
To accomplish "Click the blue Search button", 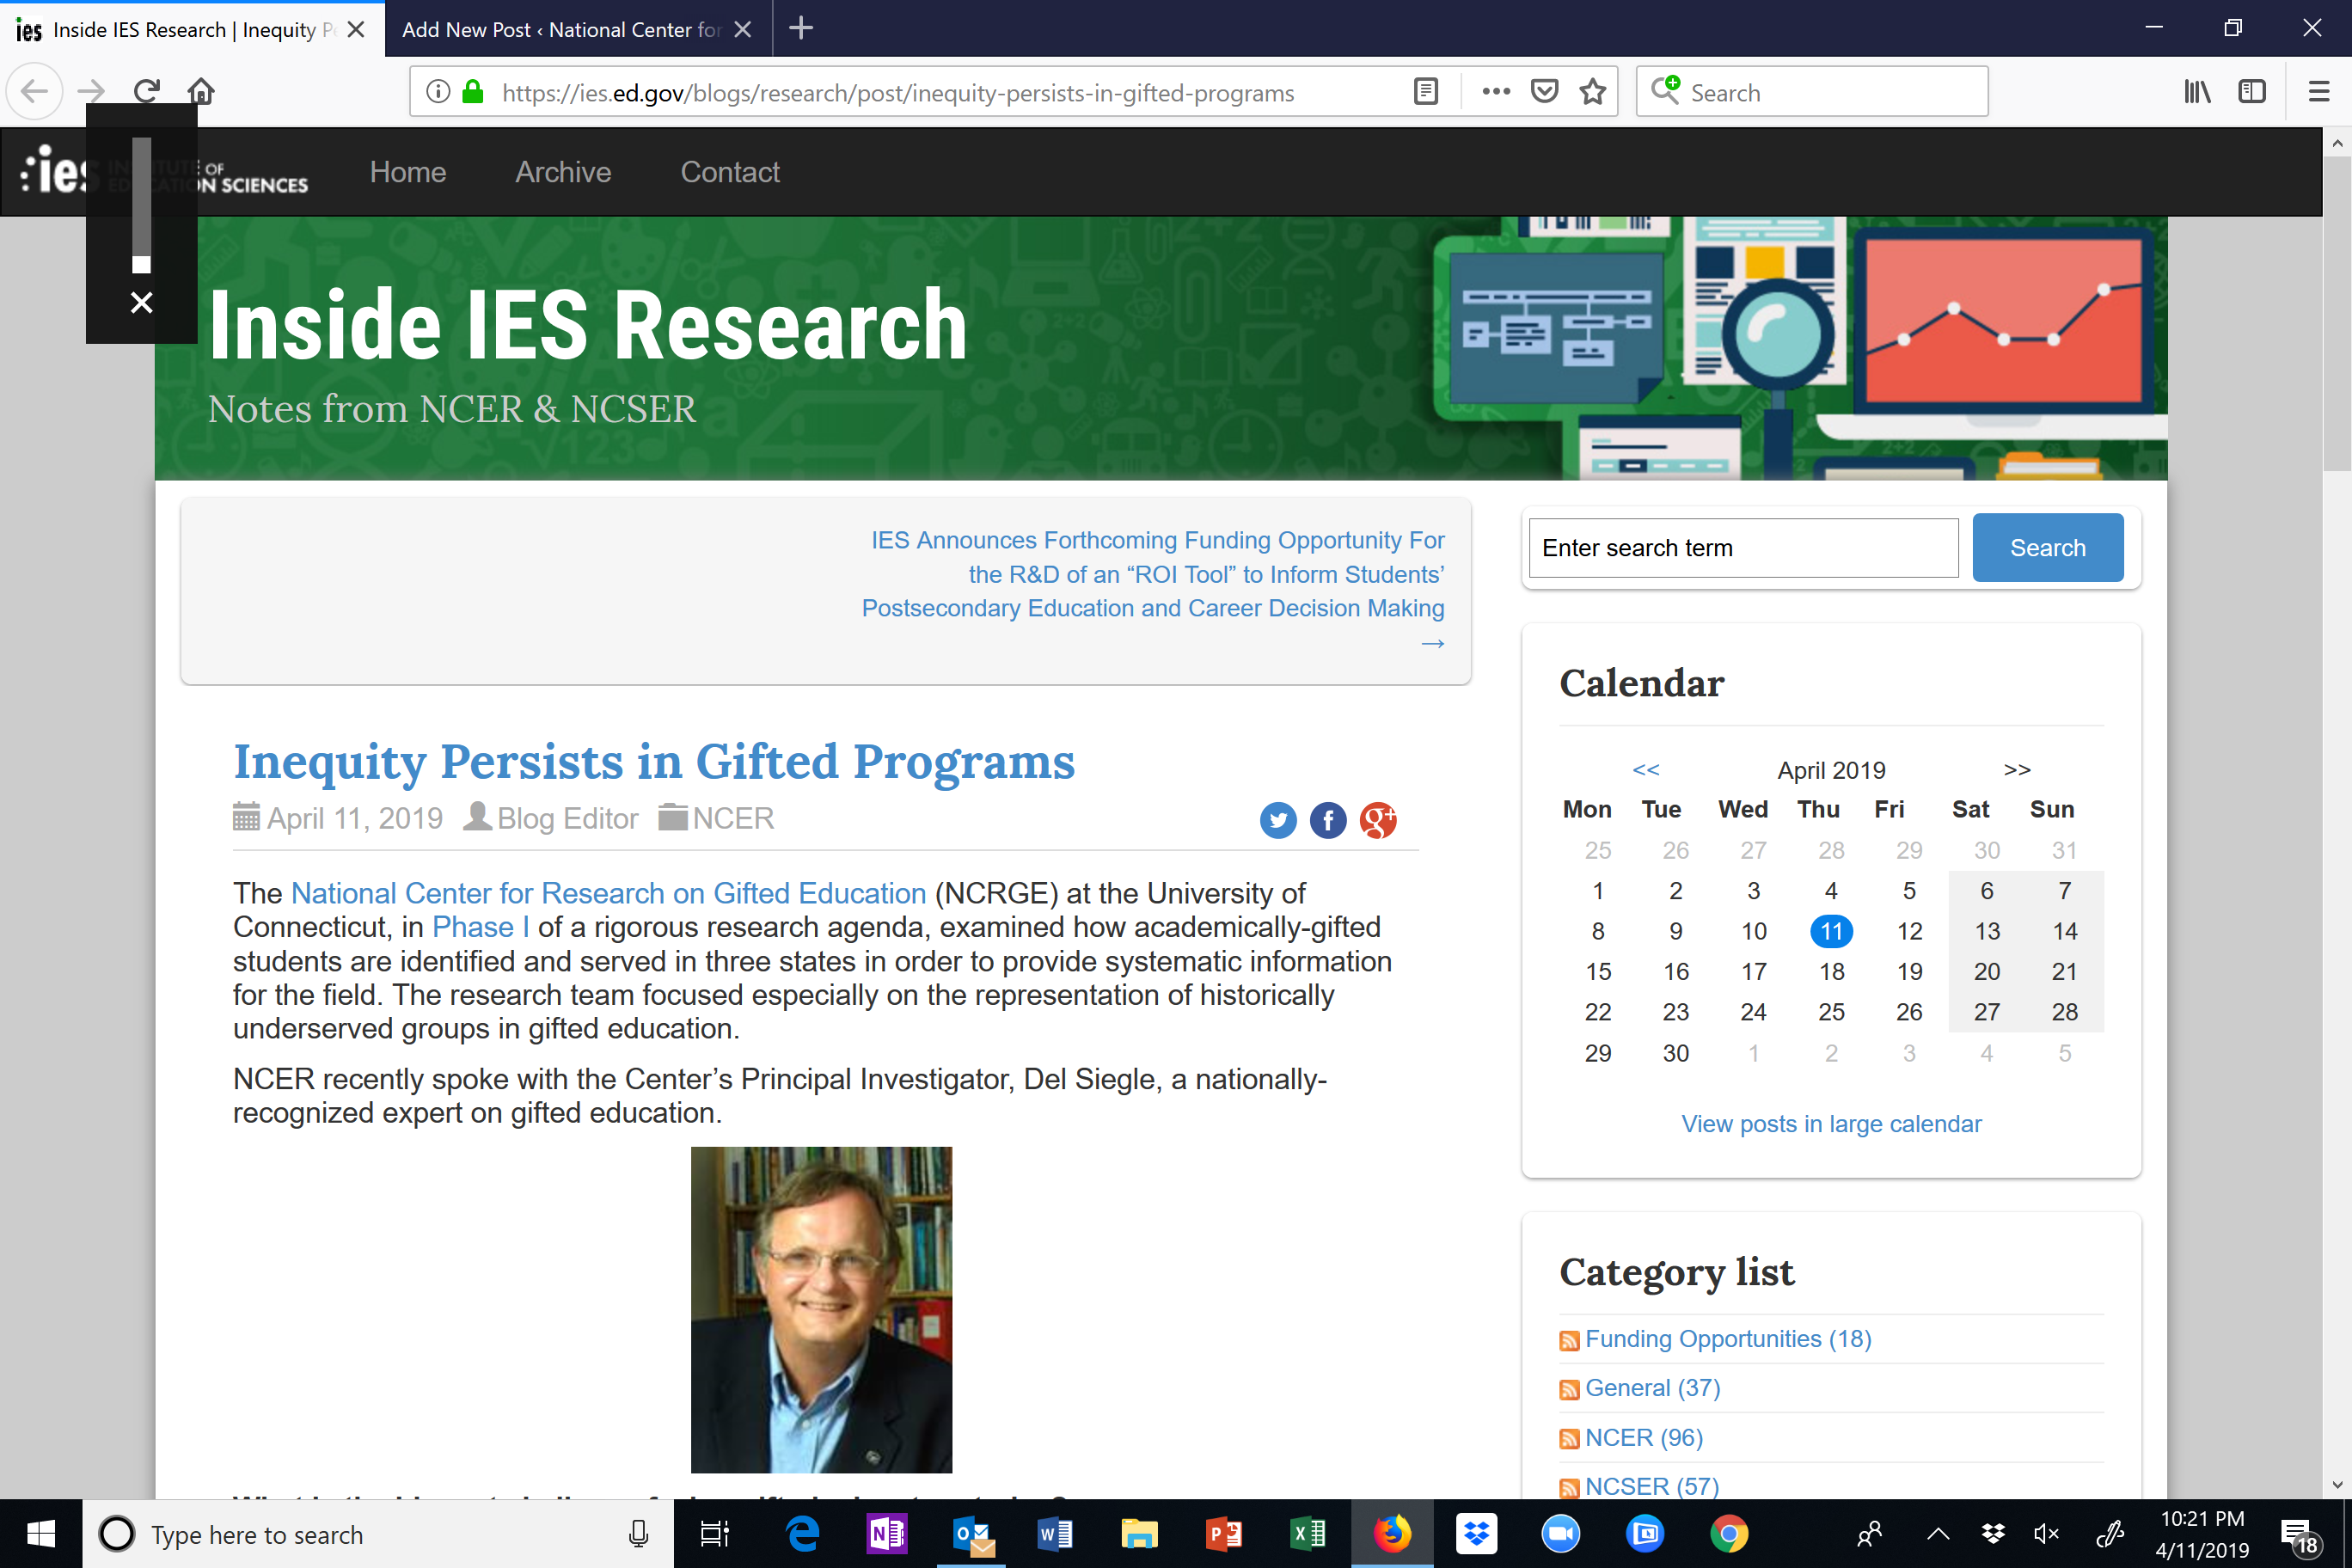I will [x=2047, y=547].
